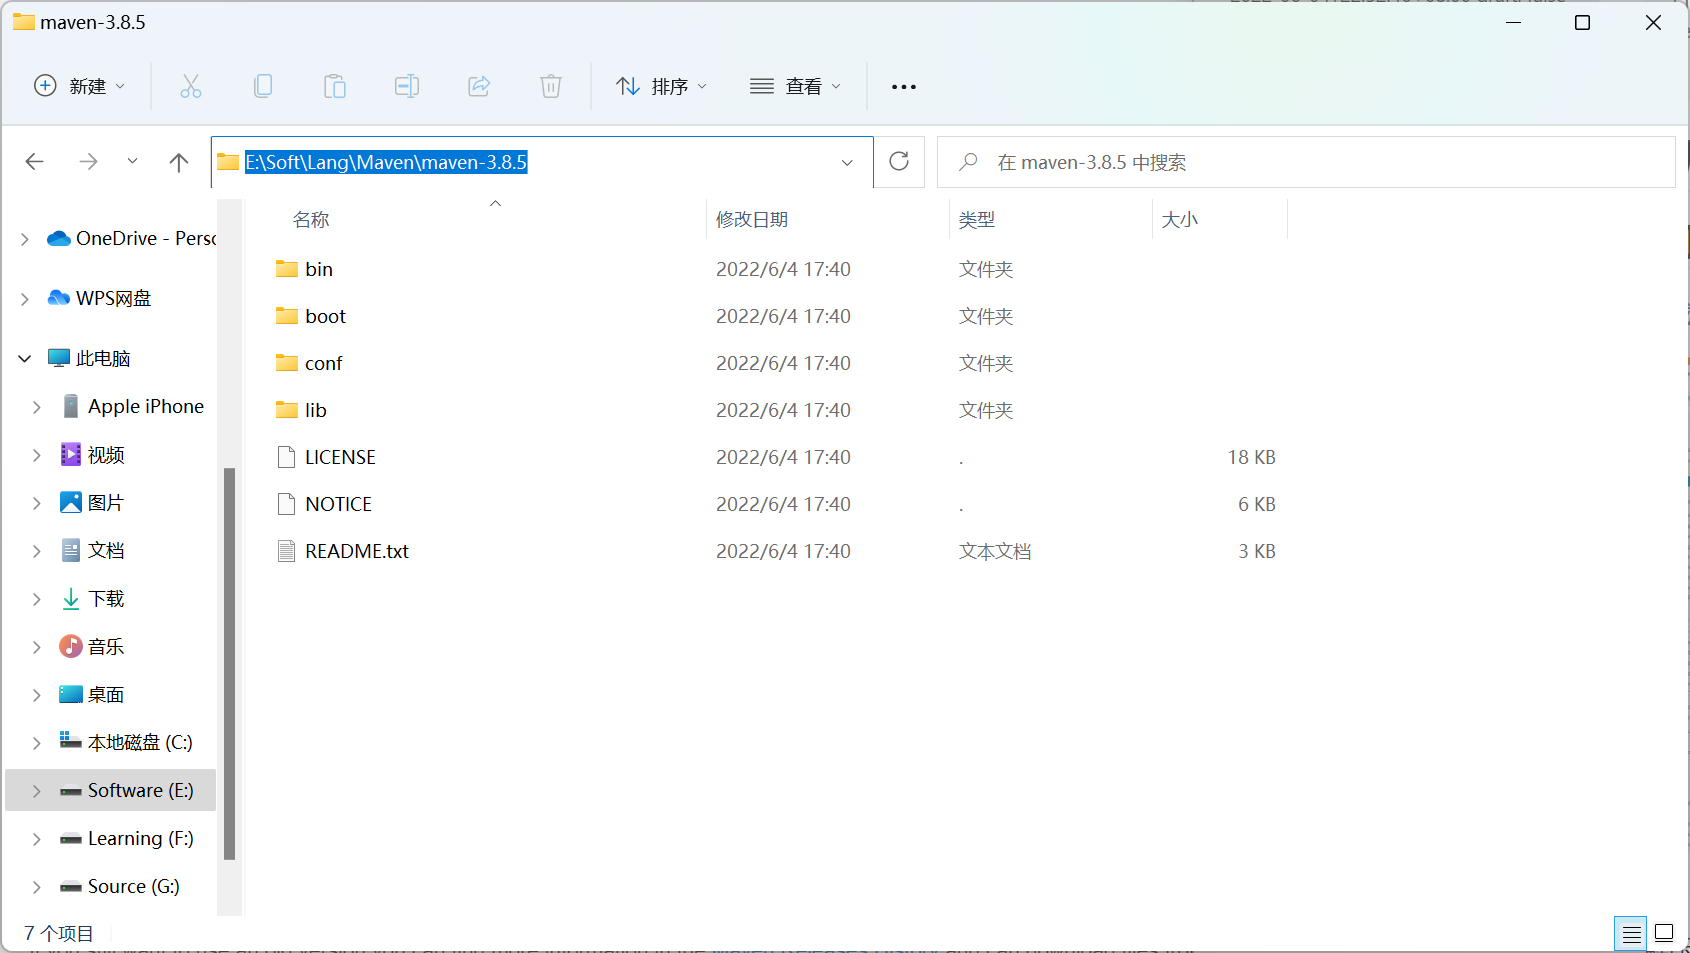Screen dimensions: 1690x953
Task: Click the Share icon in toolbar
Action: click(479, 87)
